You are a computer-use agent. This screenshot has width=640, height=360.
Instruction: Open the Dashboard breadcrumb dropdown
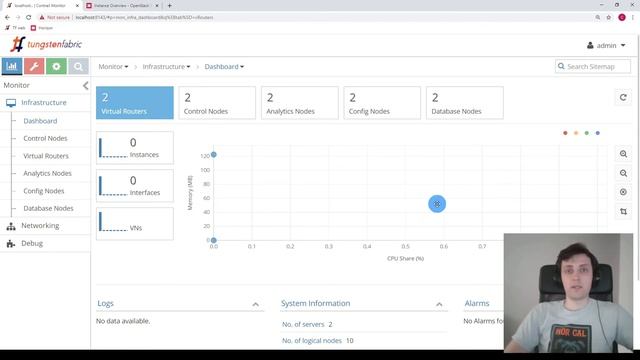[224, 67]
